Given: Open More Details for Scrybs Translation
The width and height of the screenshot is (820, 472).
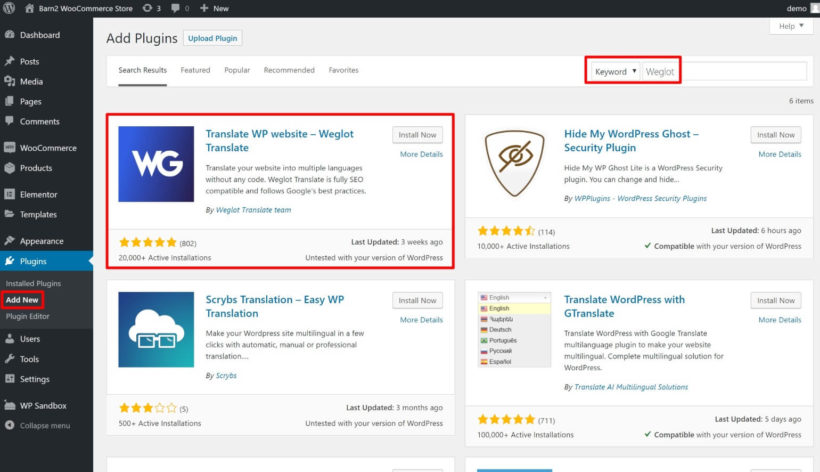Looking at the screenshot, I should 422,320.
